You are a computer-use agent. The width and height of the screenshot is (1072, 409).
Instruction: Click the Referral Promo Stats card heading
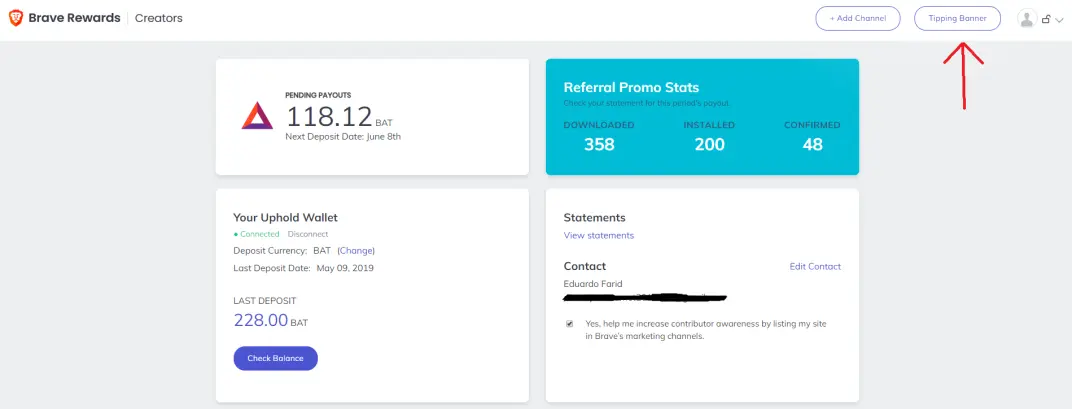click(x=631, y=88)
